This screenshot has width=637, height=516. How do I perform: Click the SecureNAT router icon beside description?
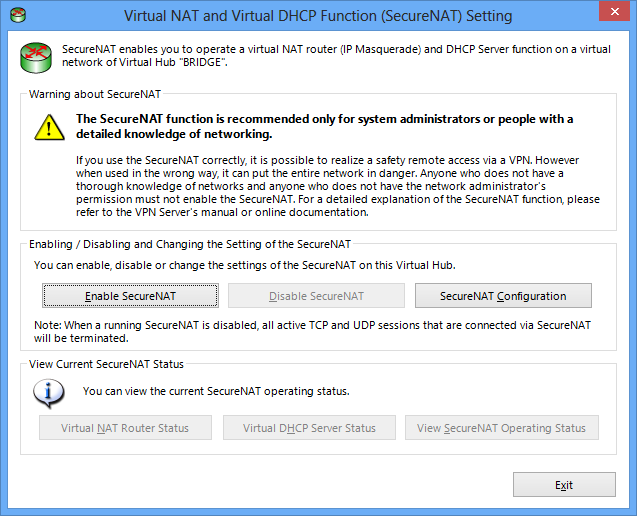point(36,58)
